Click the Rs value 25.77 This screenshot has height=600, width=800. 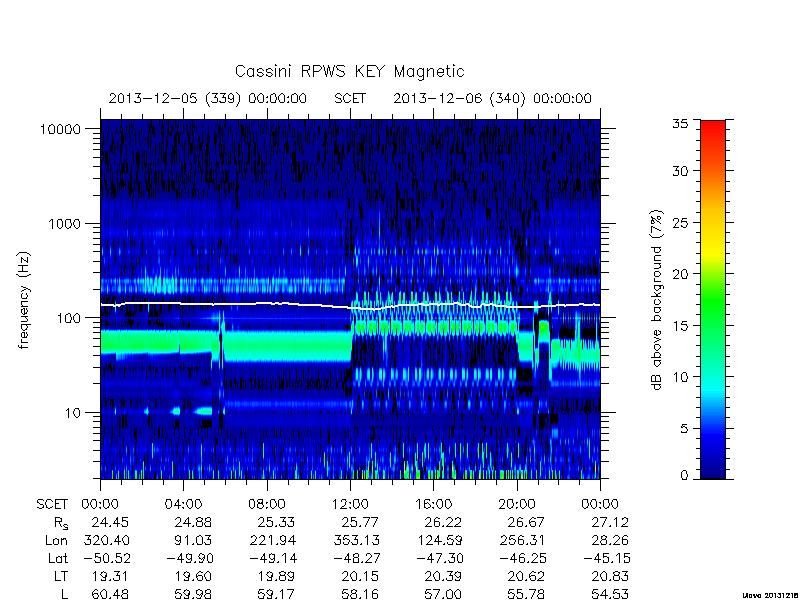[x=360, y=522]
